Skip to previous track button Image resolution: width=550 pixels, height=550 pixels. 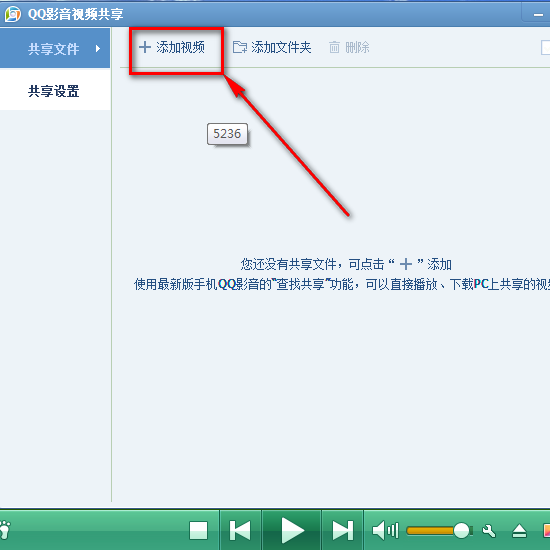(240, 530)
